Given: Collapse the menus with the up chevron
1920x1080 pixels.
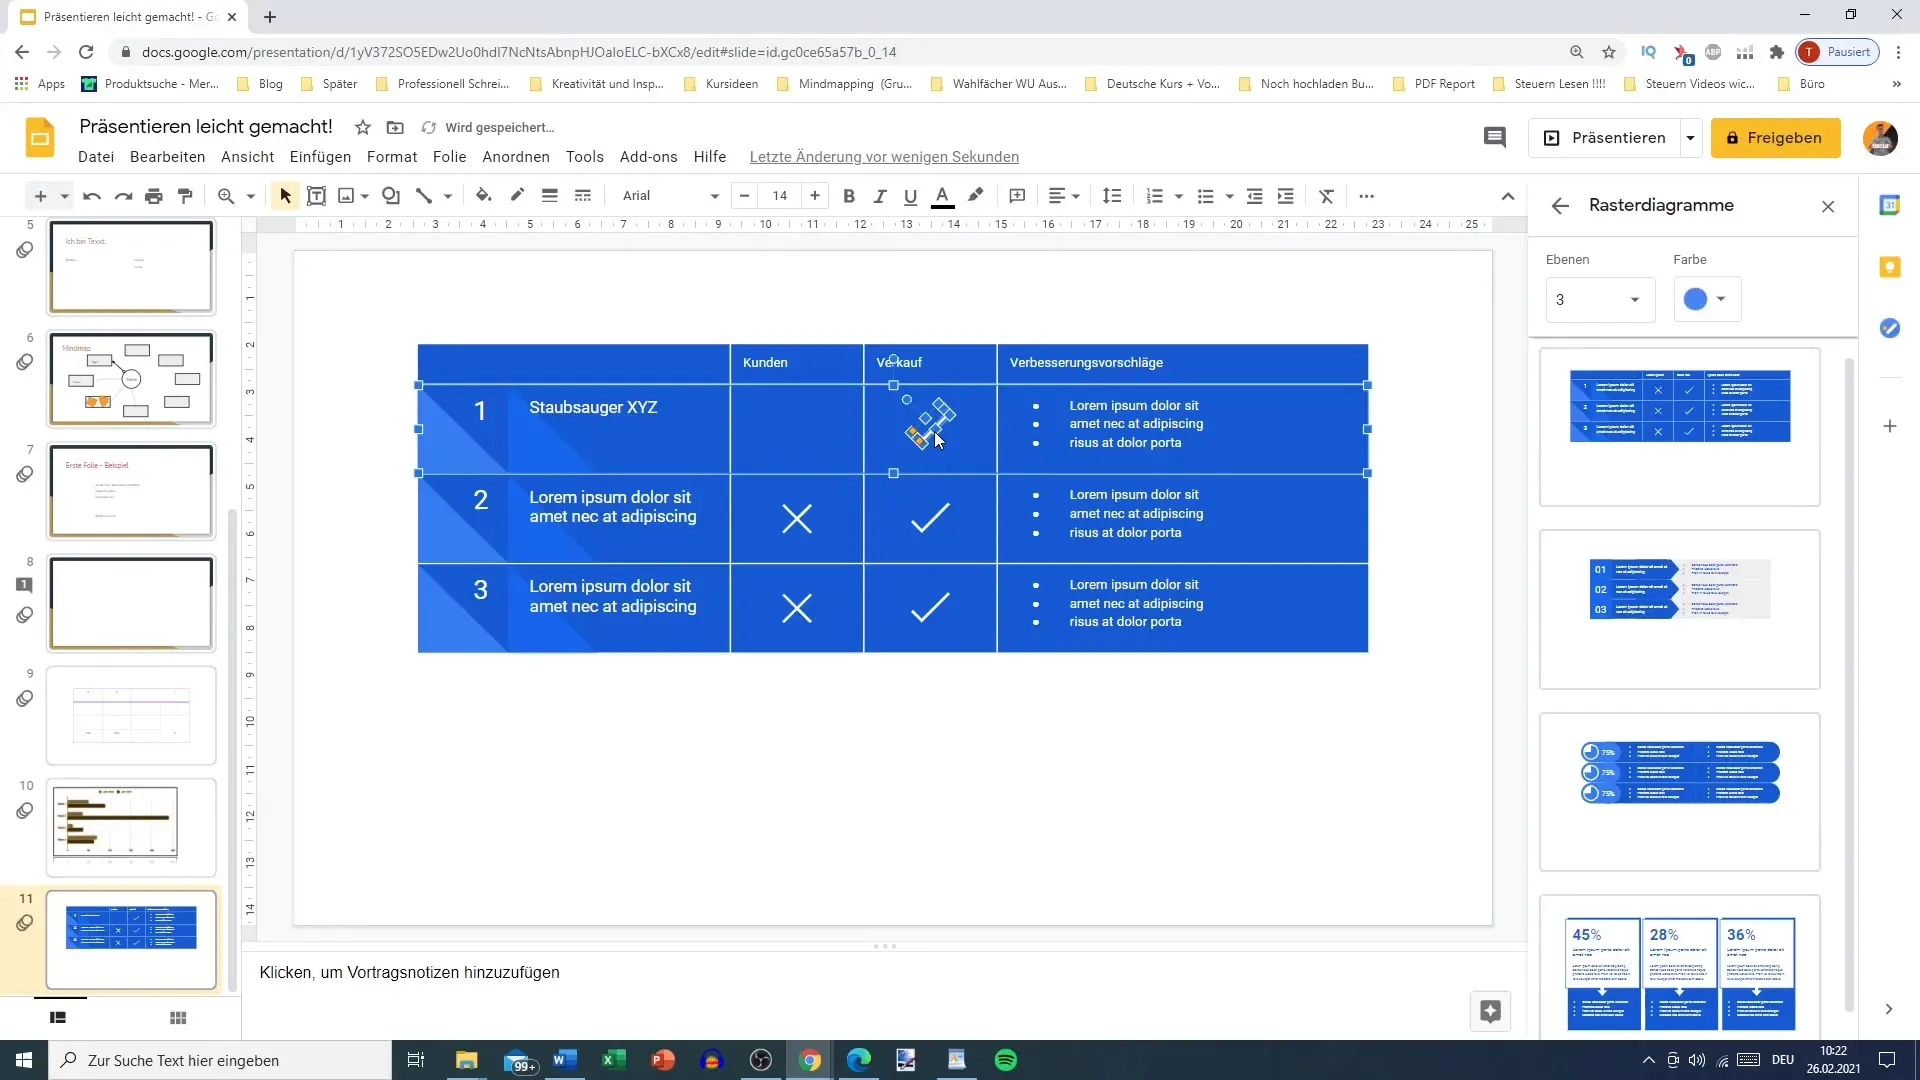Looking at the screenshot, I should 1508,196.
